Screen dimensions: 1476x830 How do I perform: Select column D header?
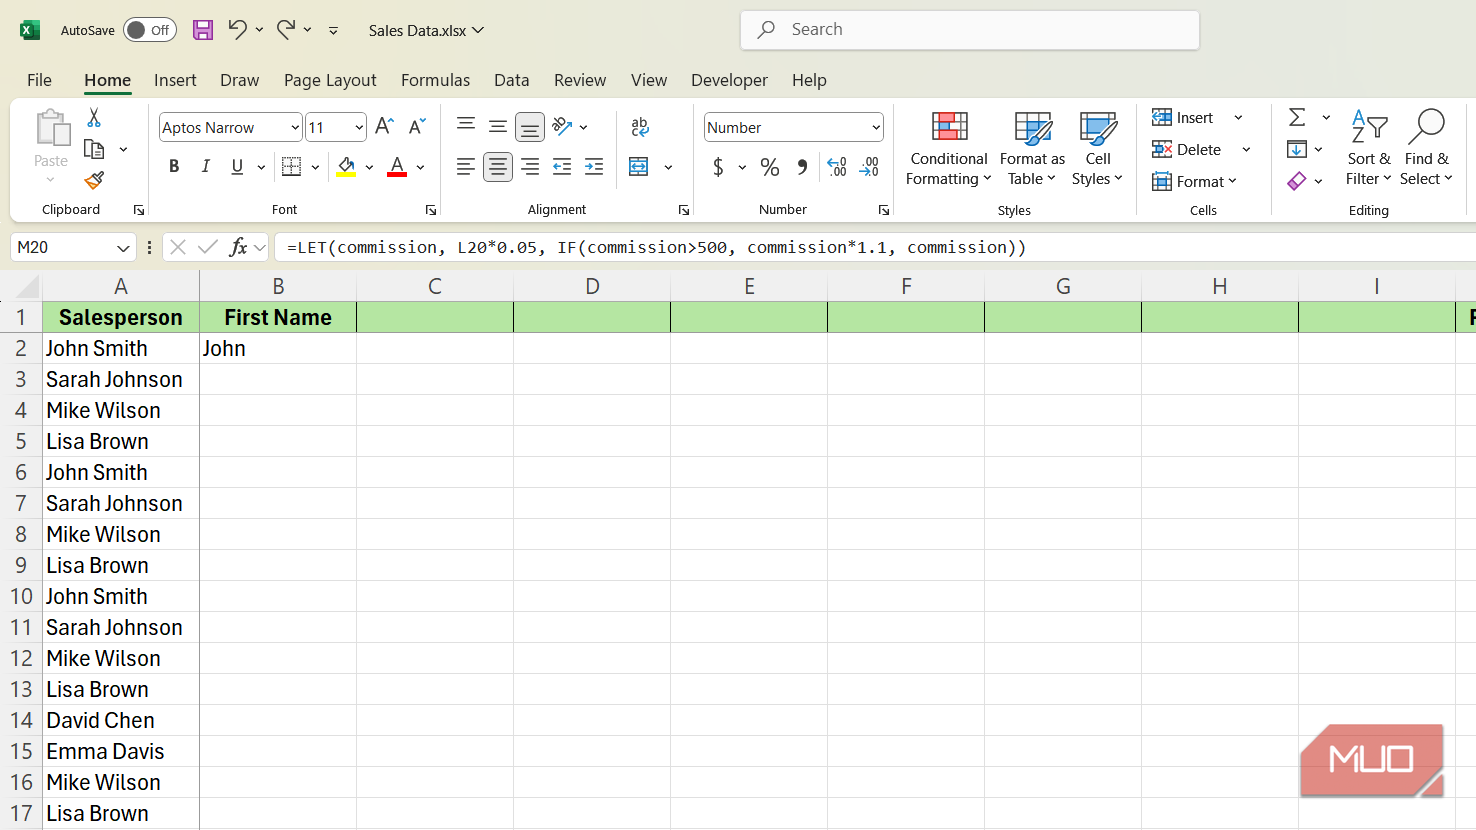592,286
